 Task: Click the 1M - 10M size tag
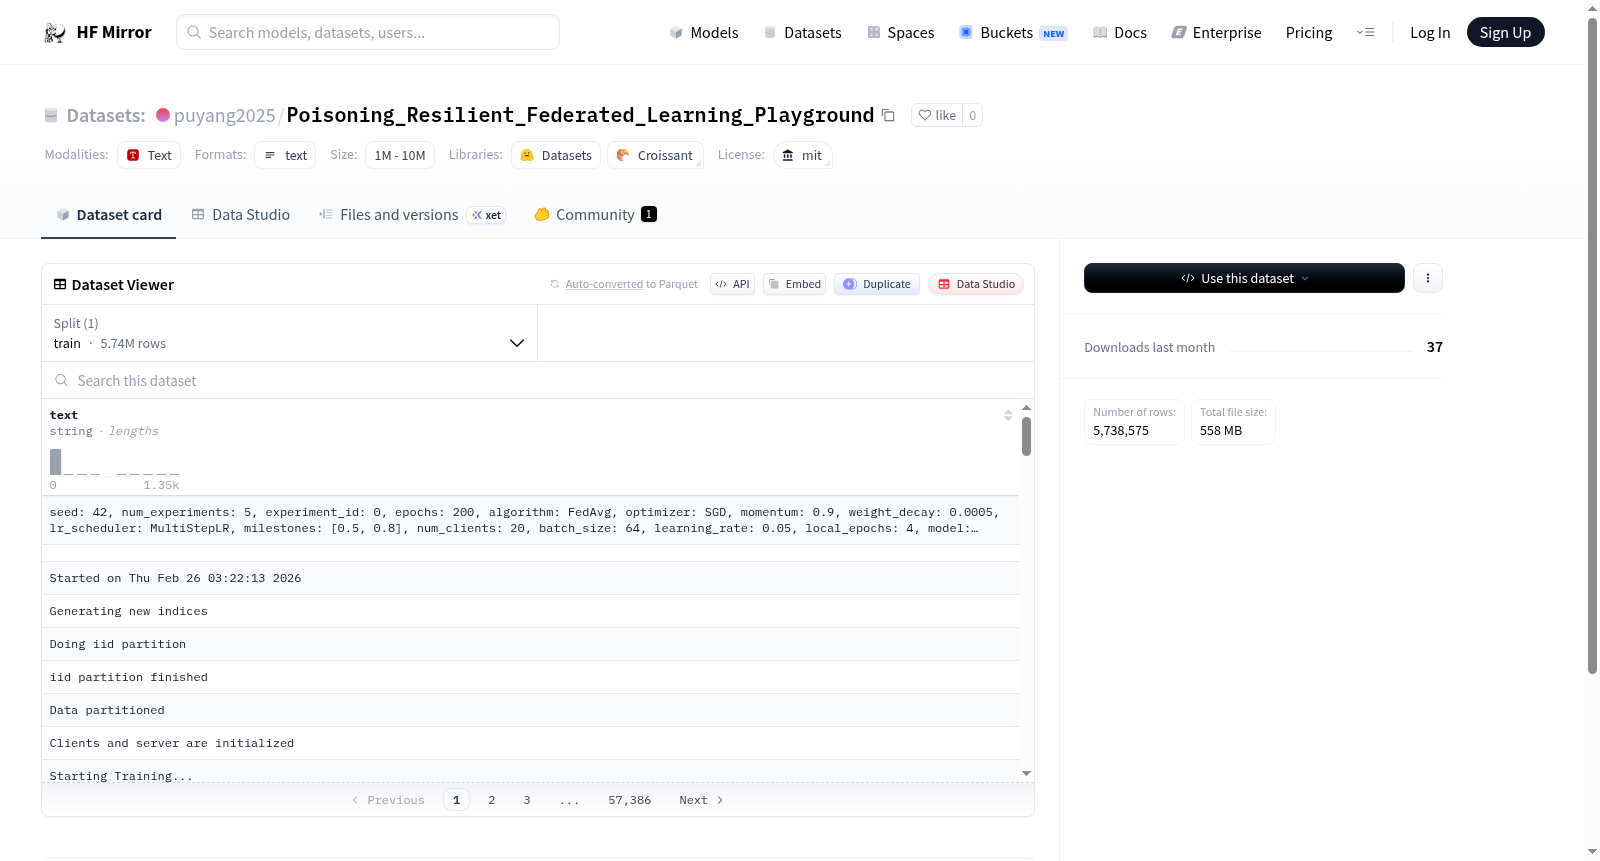point(400,155)
